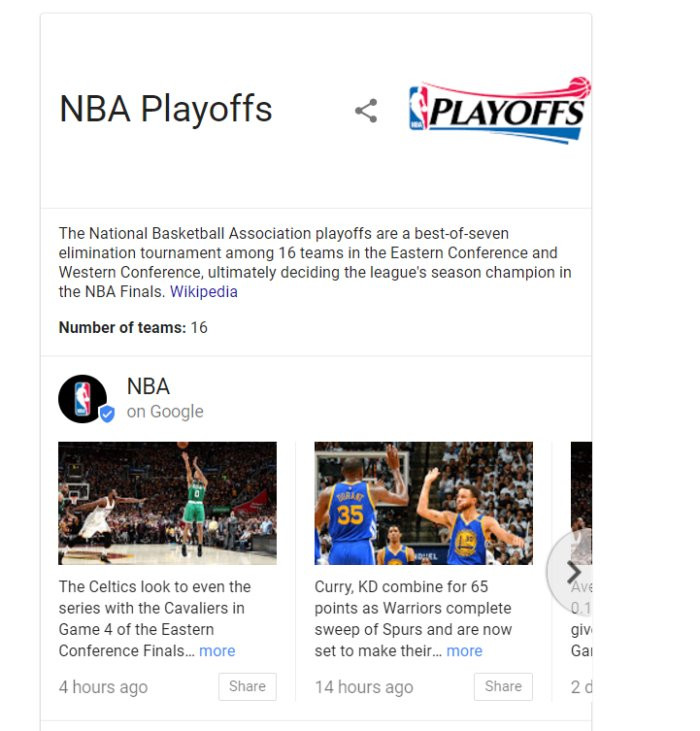
Task: Open the NBA profile avatar icon
Action: 82,399
